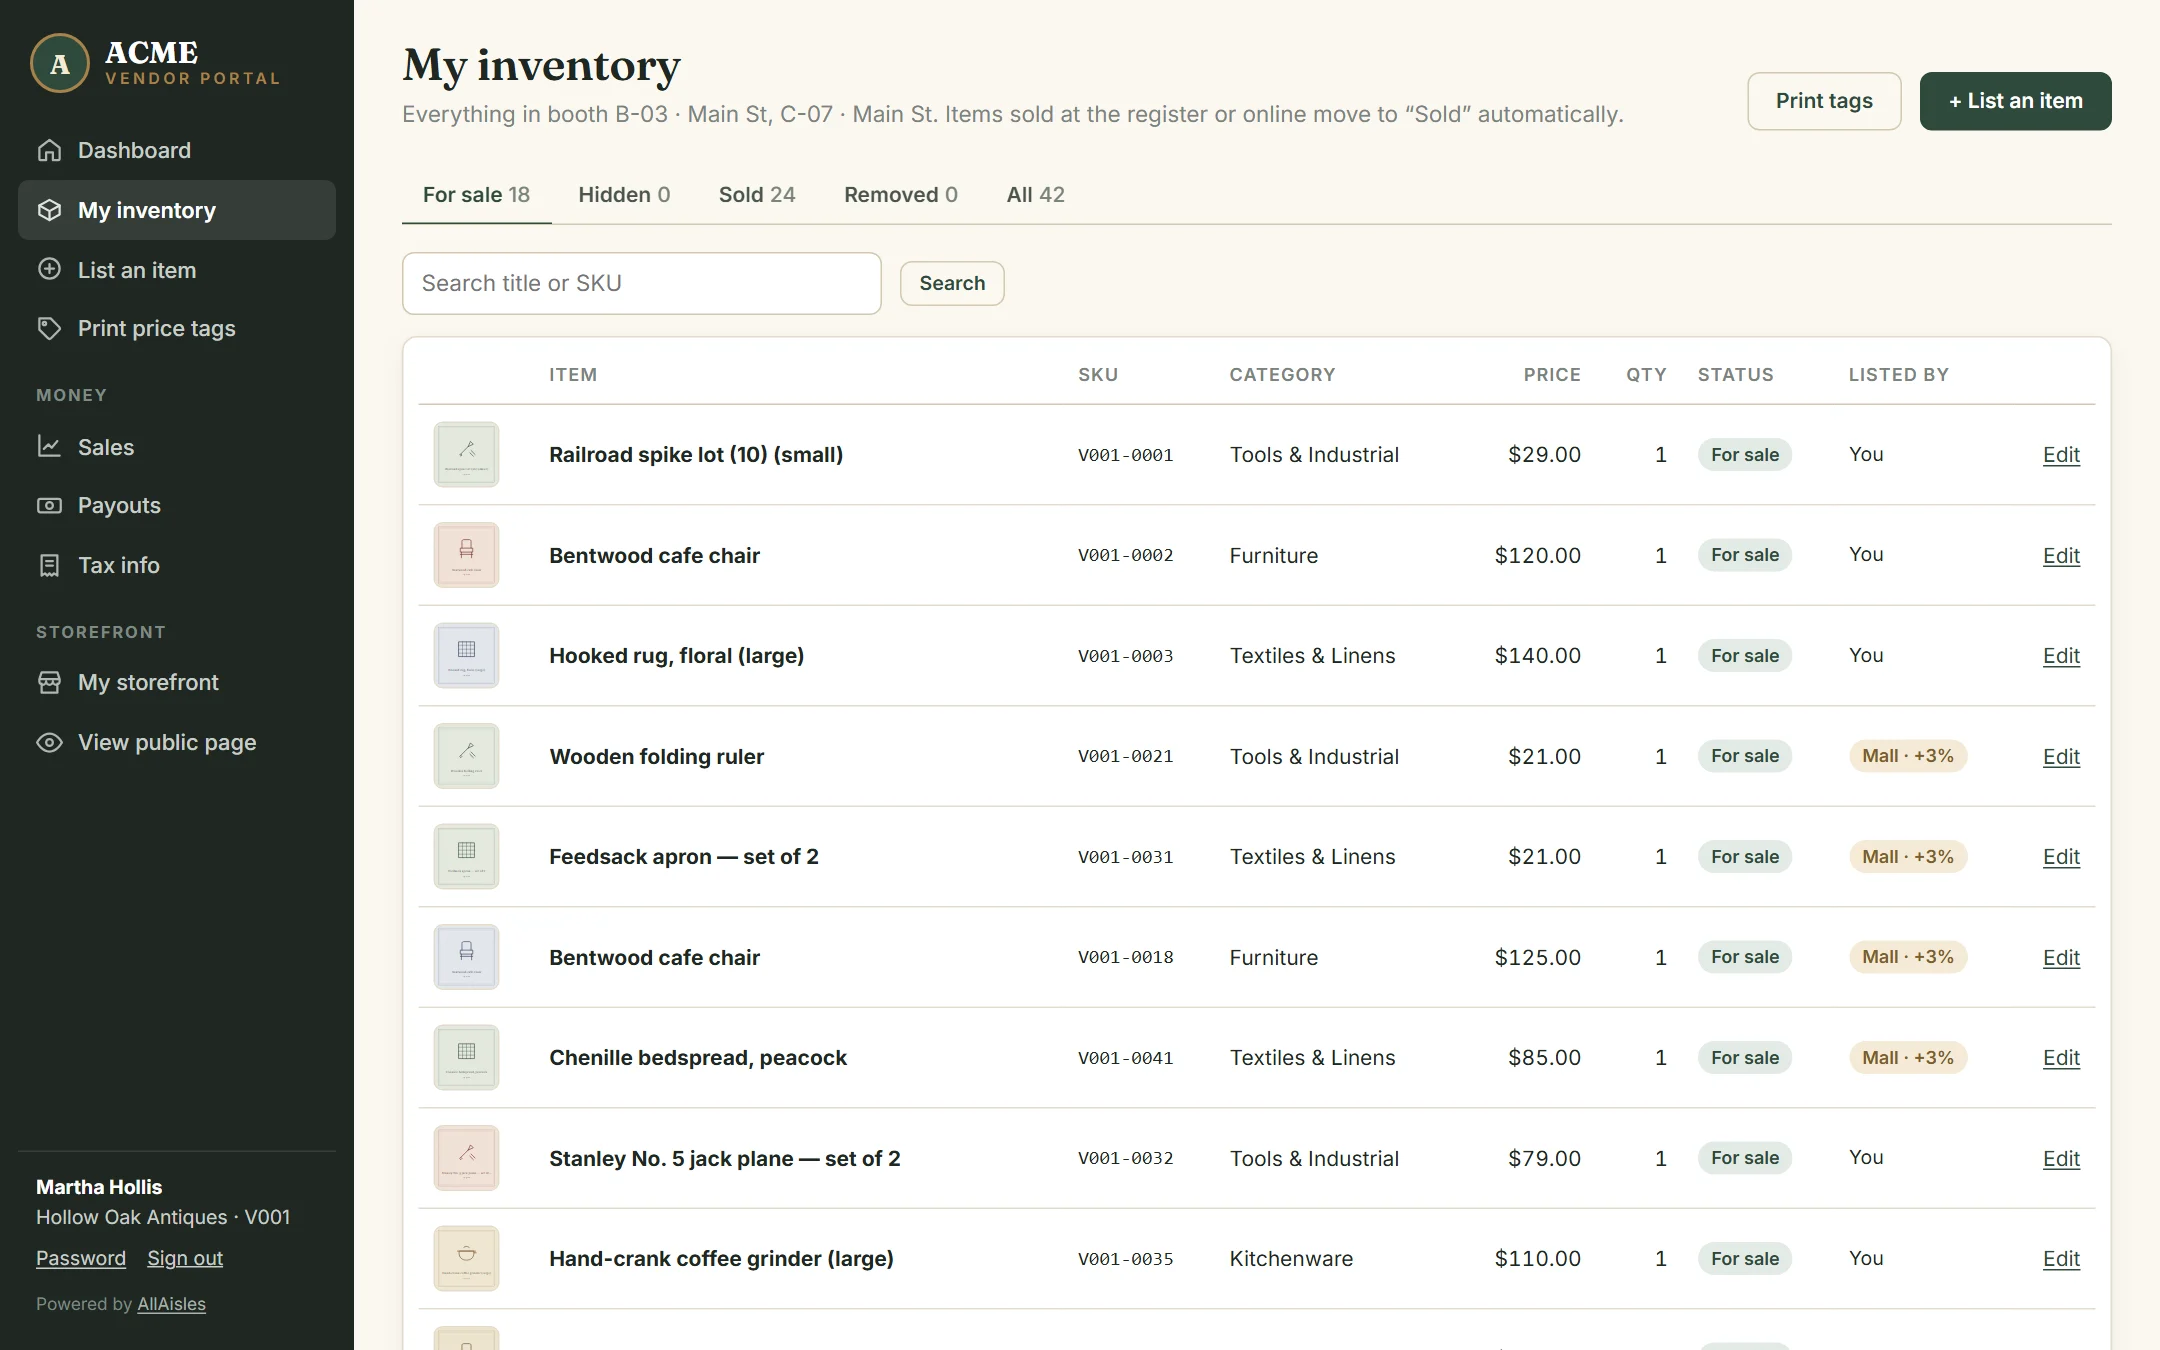This screenshot has height=1350, width=2160.
Task: Edit the Chenille bedspread row
Action: click(2061, 1057)
